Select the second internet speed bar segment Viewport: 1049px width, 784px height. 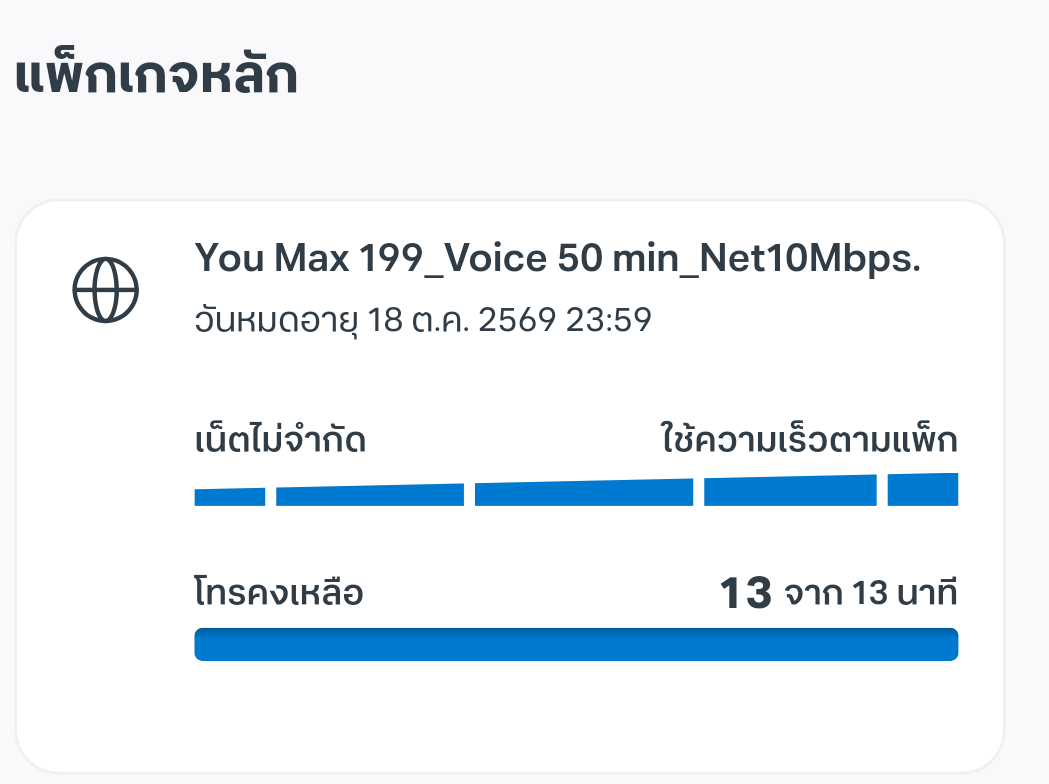point(369,495)
